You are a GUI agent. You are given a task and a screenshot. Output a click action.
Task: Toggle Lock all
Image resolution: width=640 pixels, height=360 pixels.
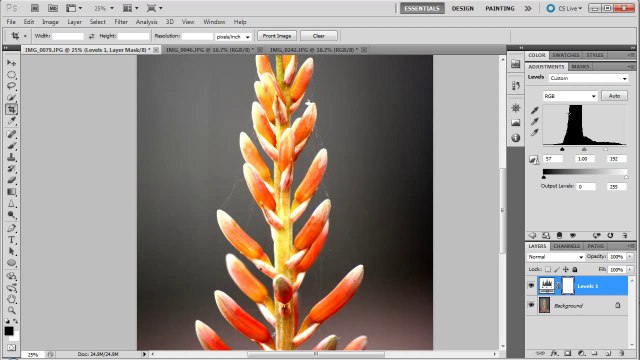click(575, 269)
